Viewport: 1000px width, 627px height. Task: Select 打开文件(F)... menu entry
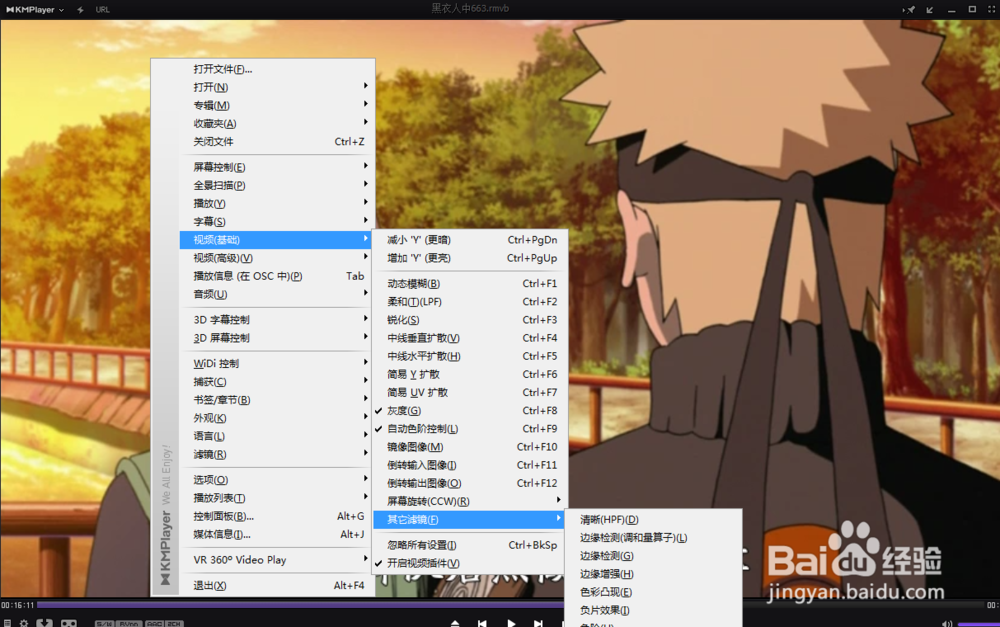tap(277, 69)
